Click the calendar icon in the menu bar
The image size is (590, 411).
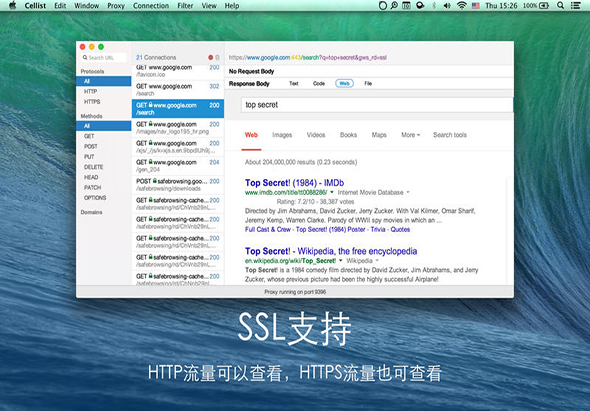[x=406, y=6]
